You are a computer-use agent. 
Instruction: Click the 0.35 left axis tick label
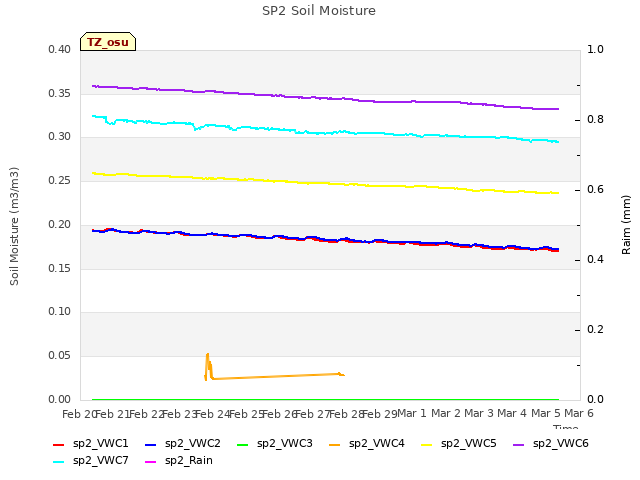(x=60, y=93)
